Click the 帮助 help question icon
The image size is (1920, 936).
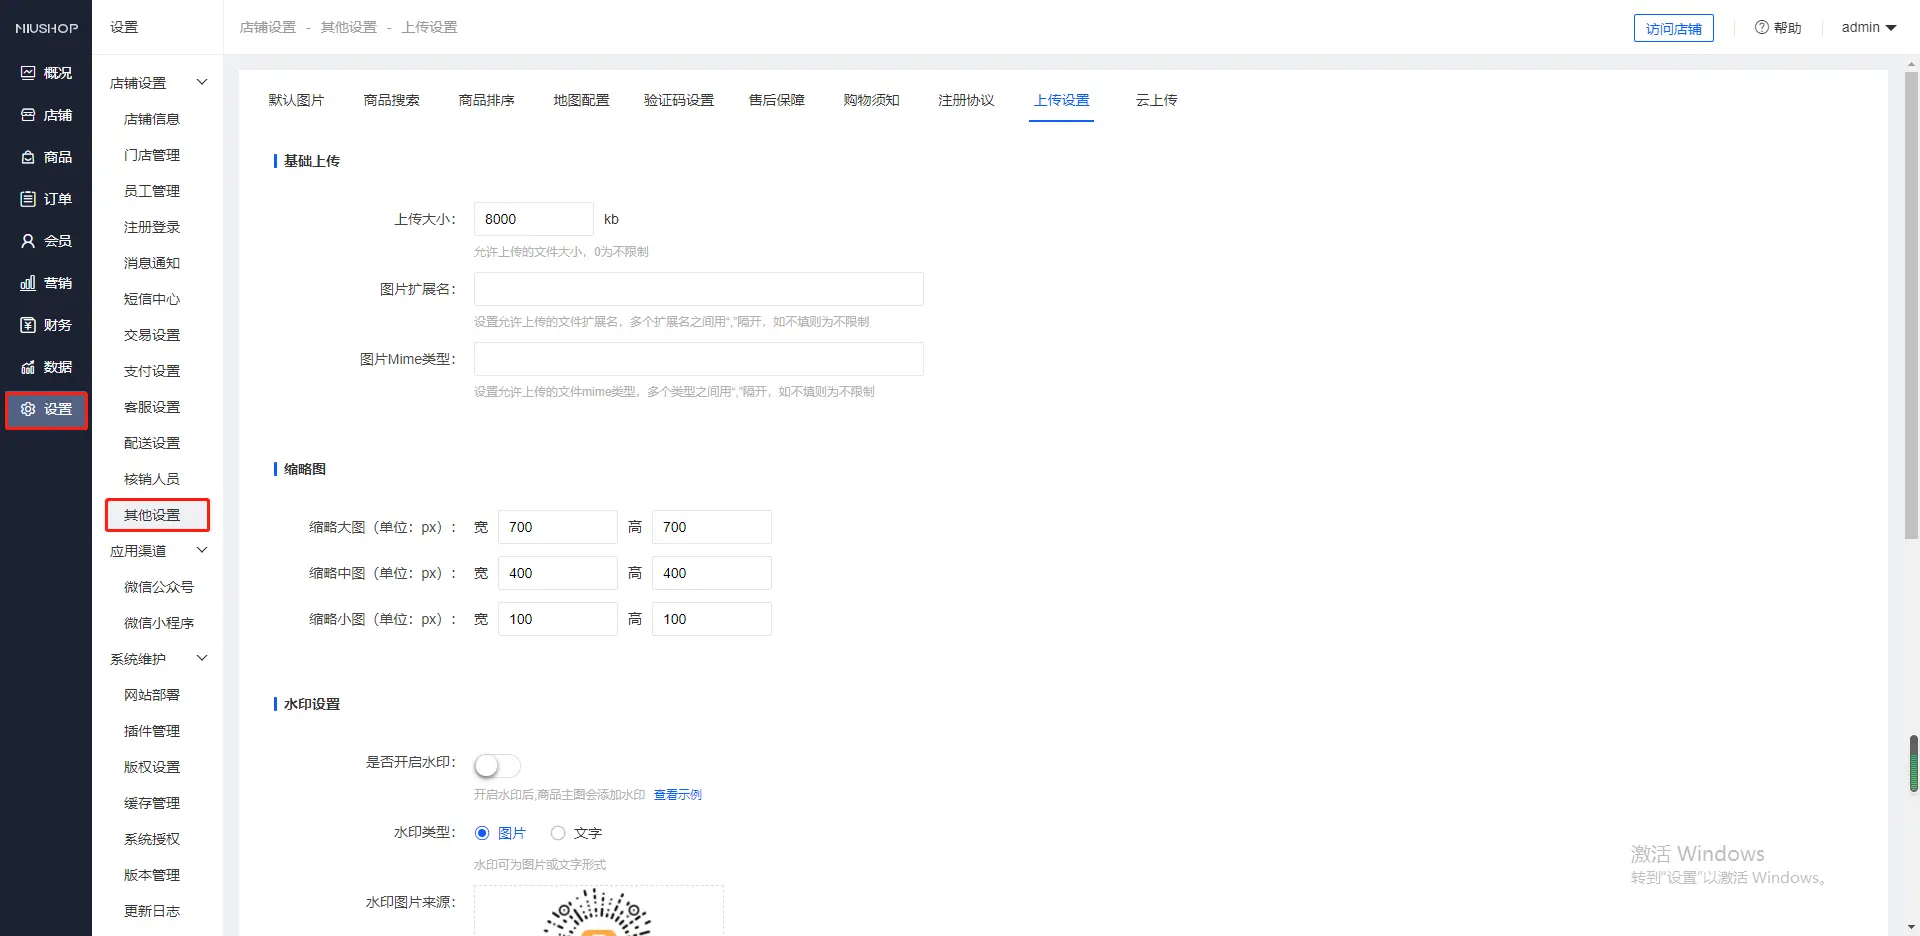pos(1761,27)
